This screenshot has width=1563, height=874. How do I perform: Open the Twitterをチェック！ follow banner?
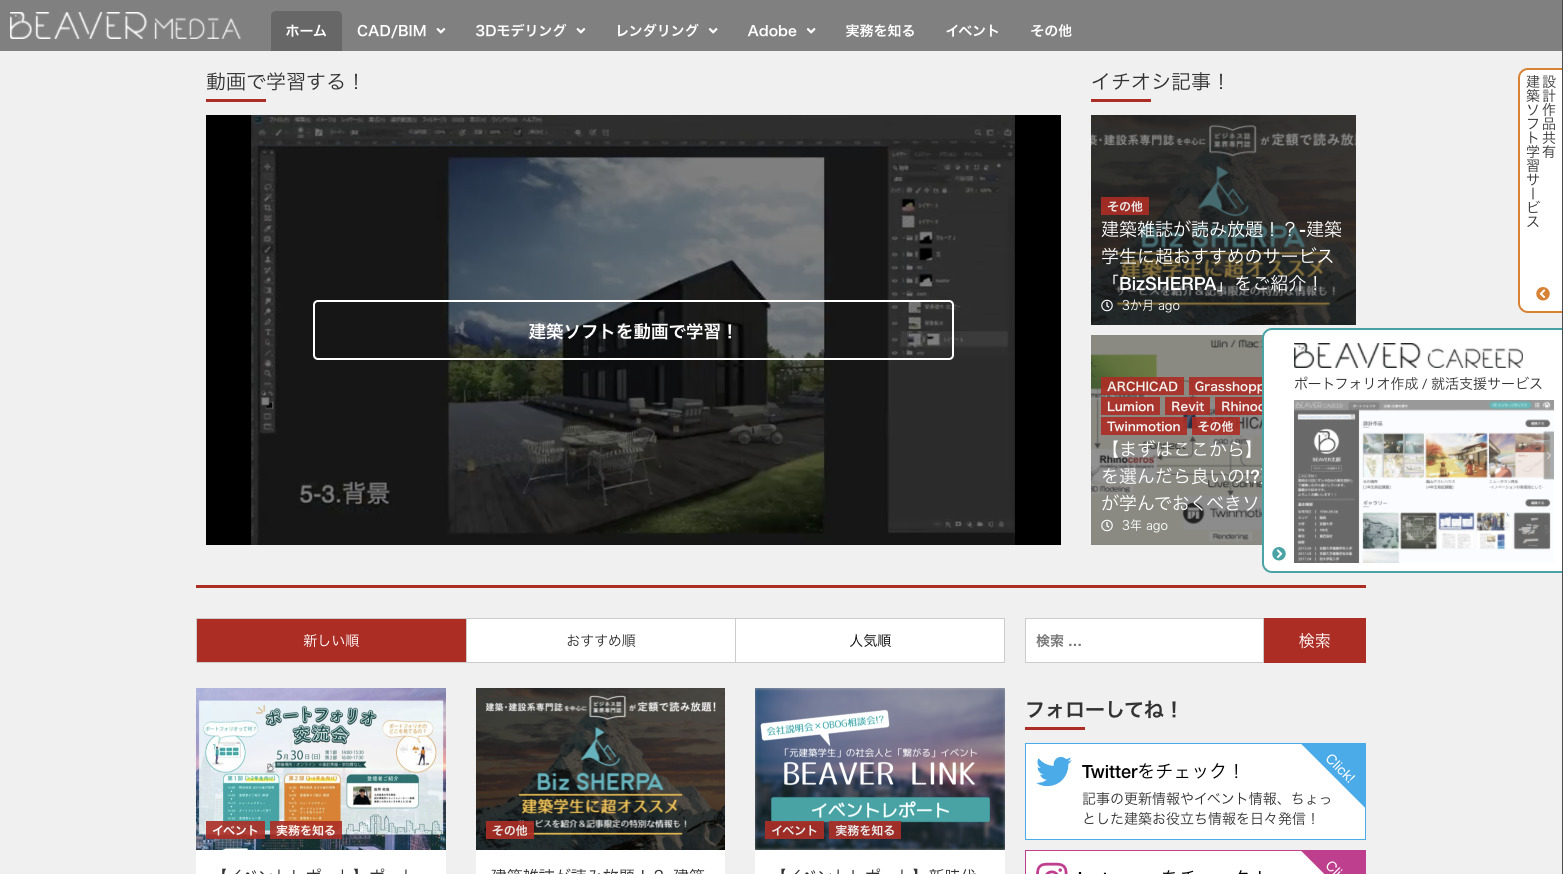pos(1195,791)
